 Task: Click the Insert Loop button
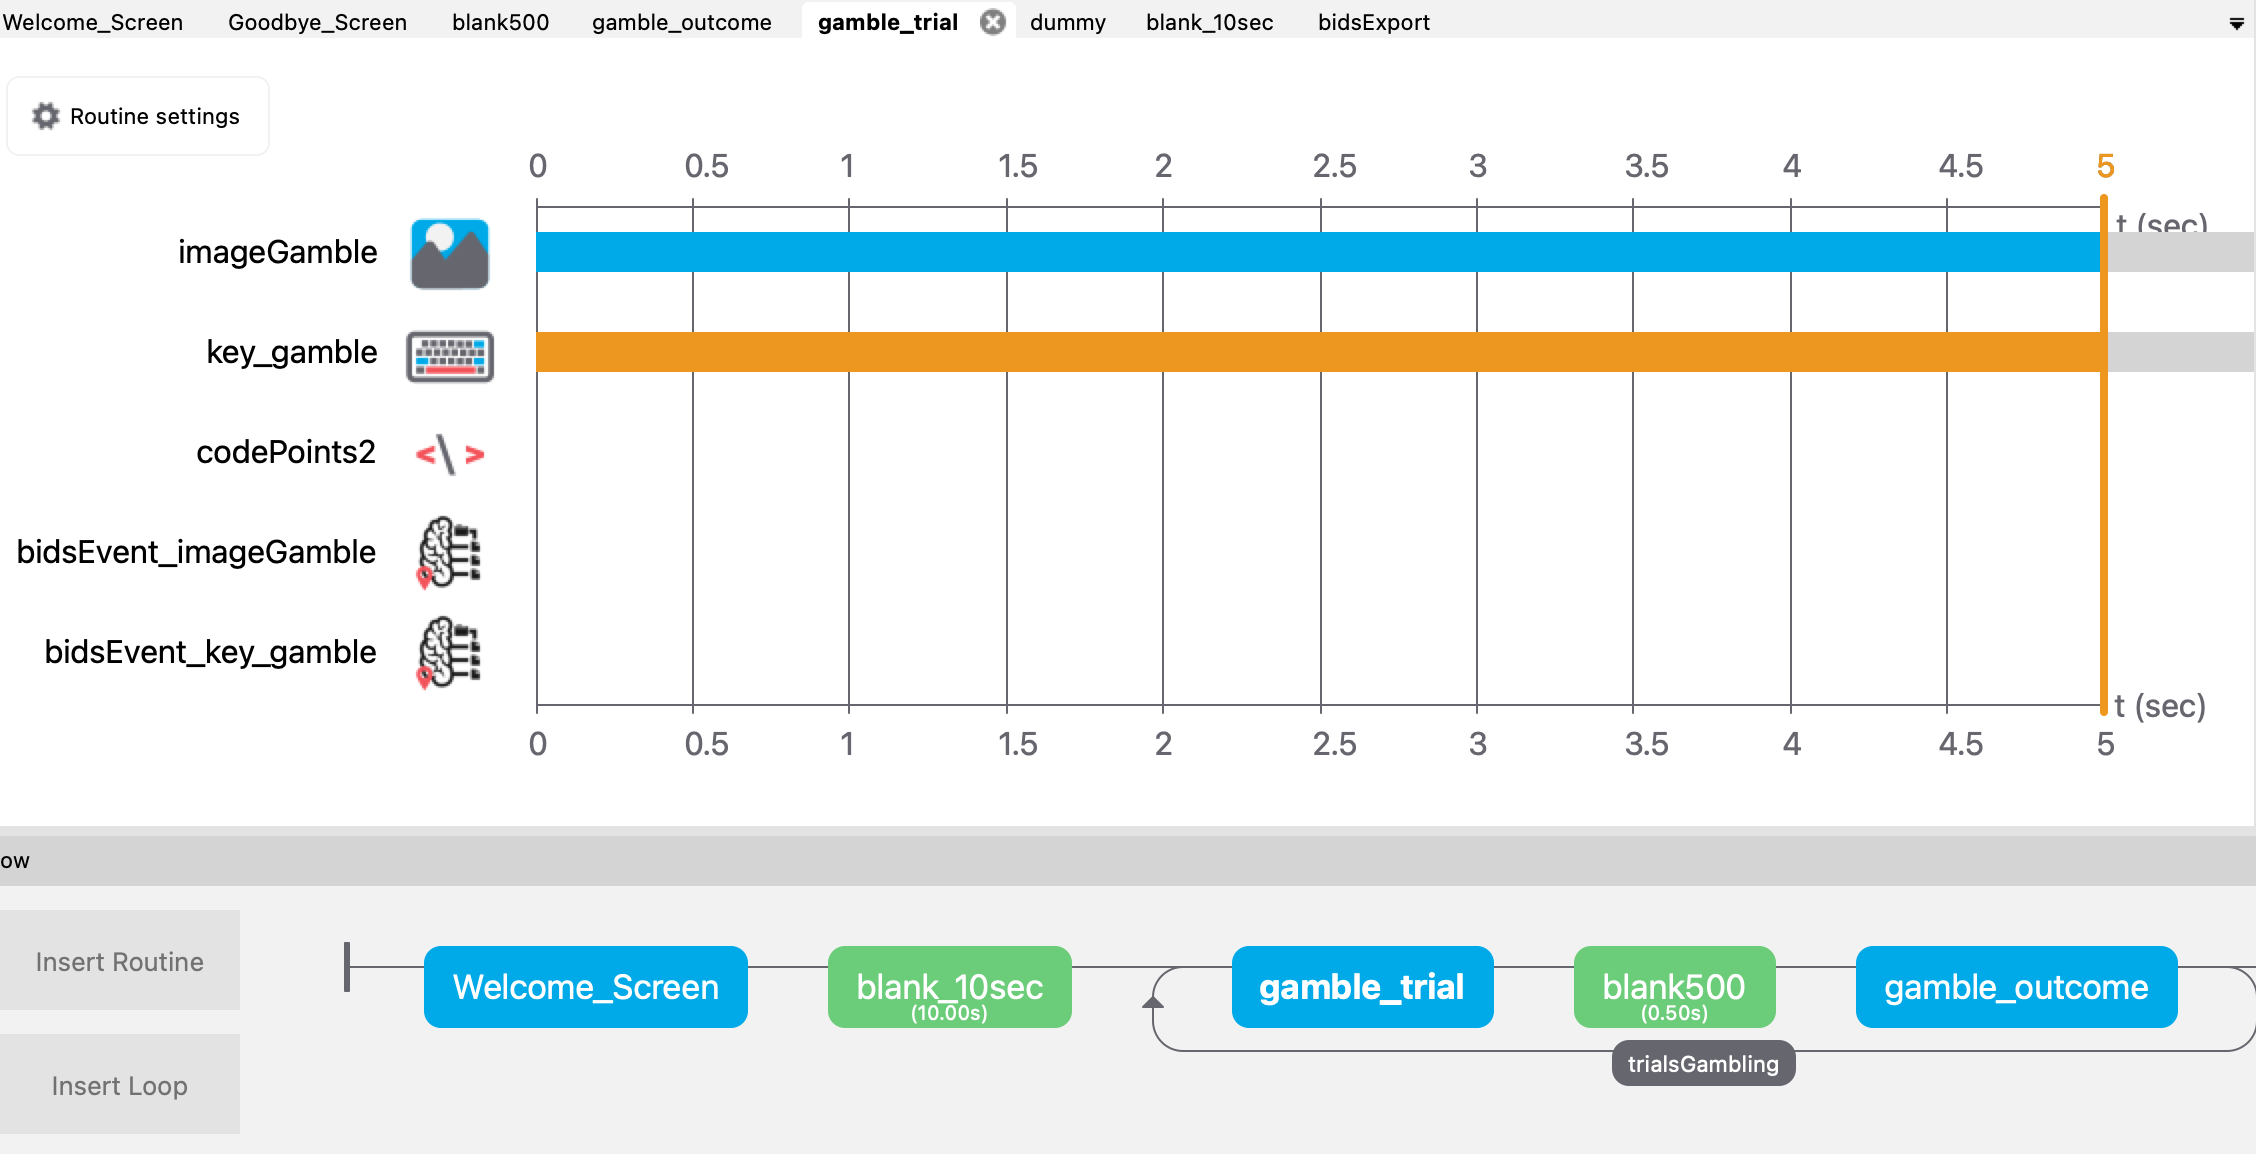(x=120, y=1085)
